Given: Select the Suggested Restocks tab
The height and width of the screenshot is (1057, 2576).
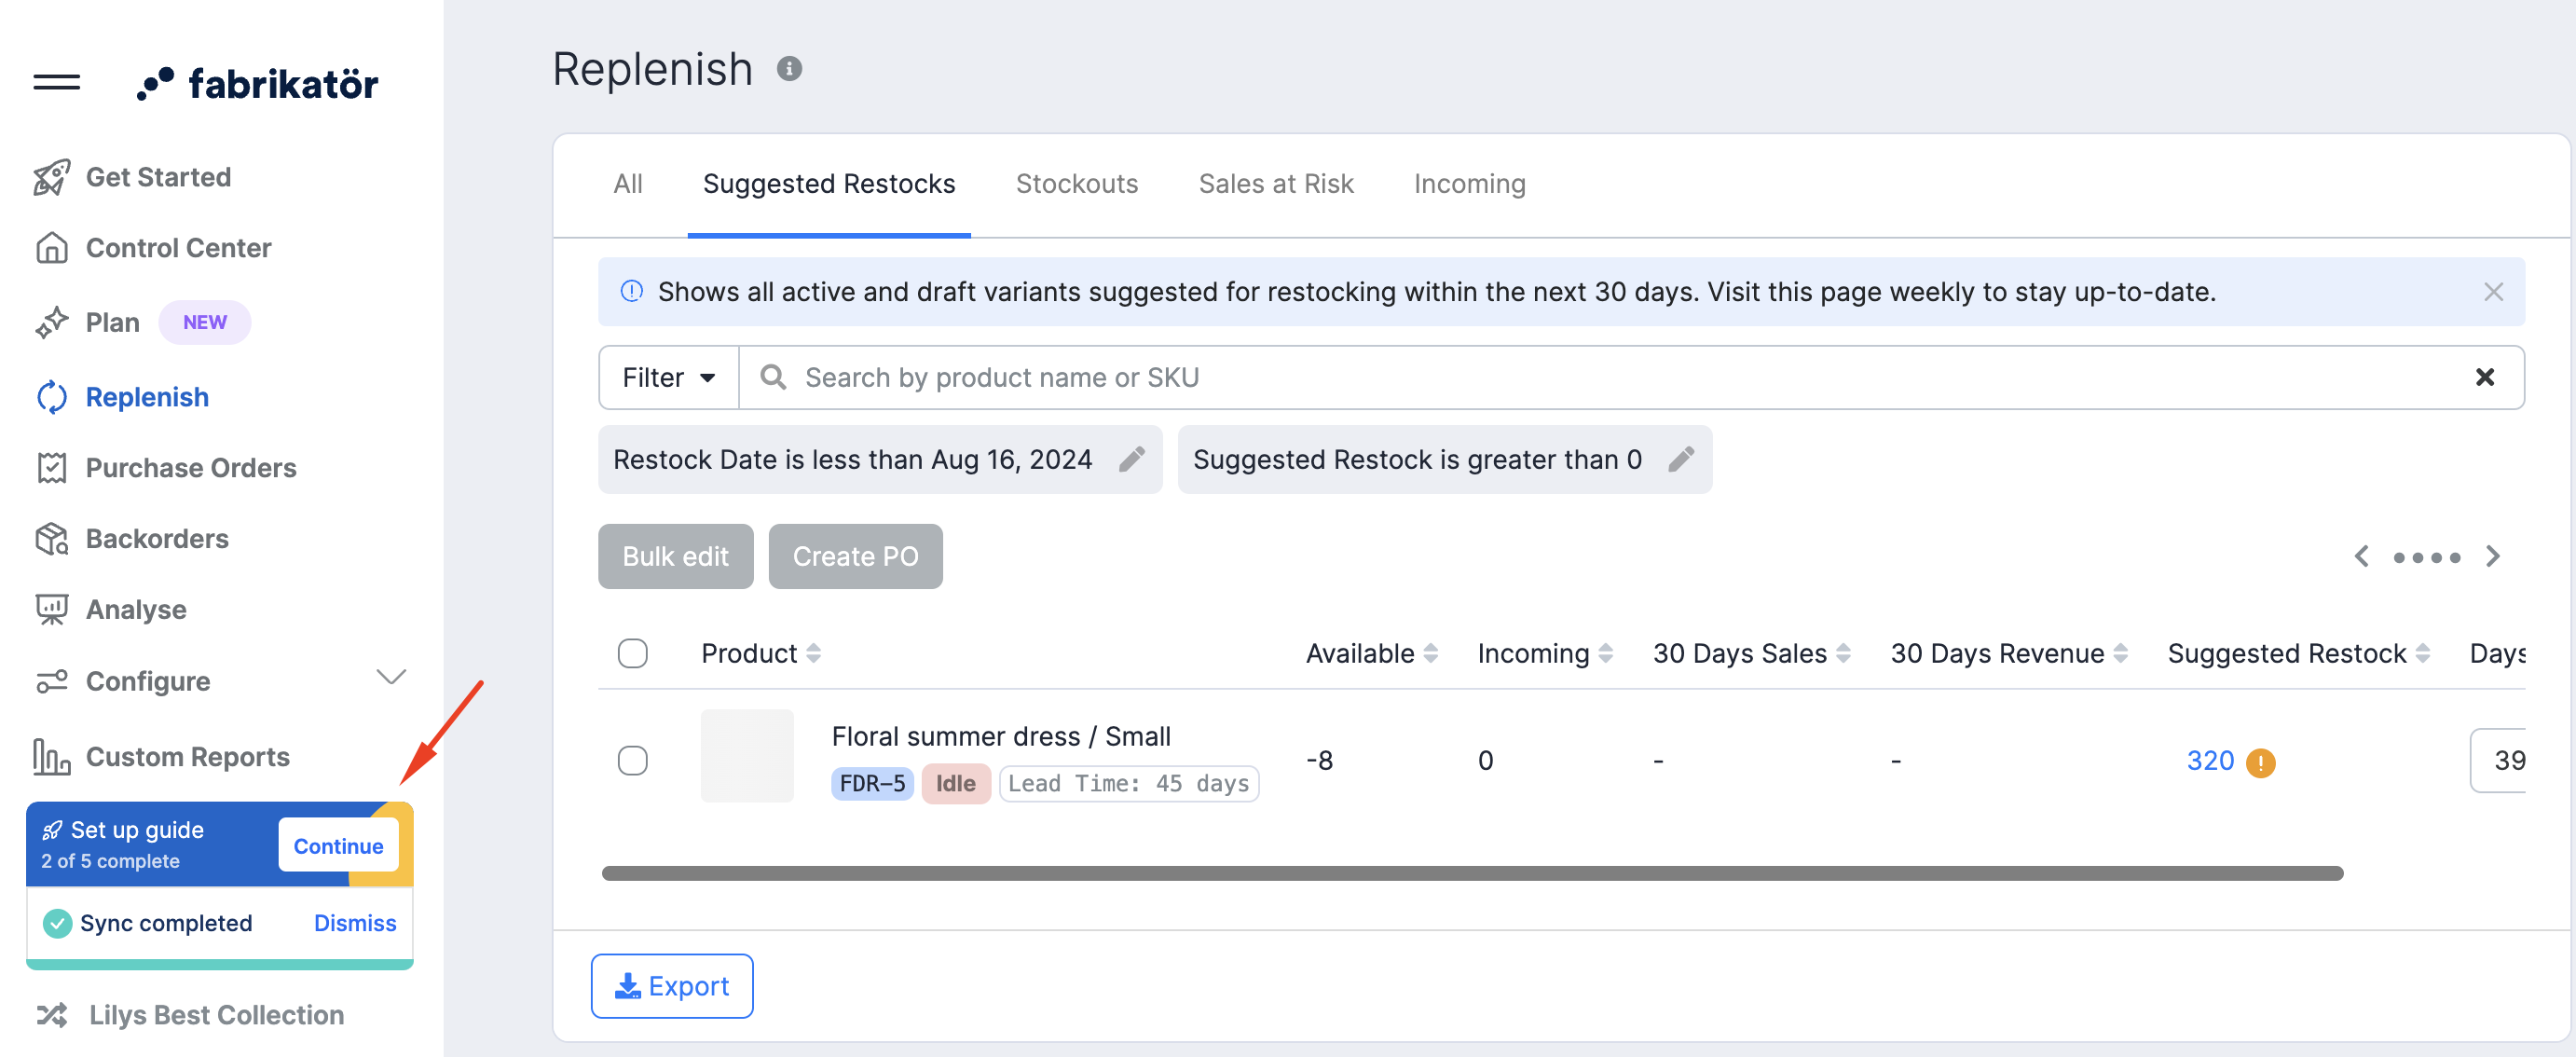Looking at the screenshot, I should (x=829, y=184).
